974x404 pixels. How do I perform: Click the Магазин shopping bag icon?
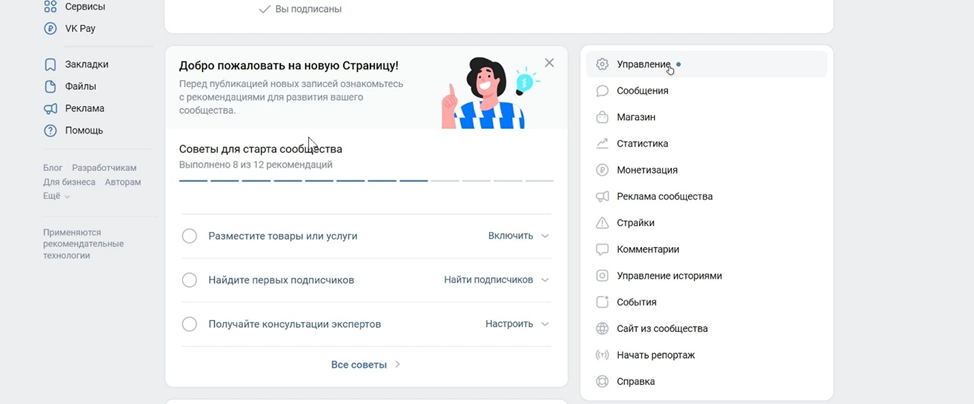(602, 117)
